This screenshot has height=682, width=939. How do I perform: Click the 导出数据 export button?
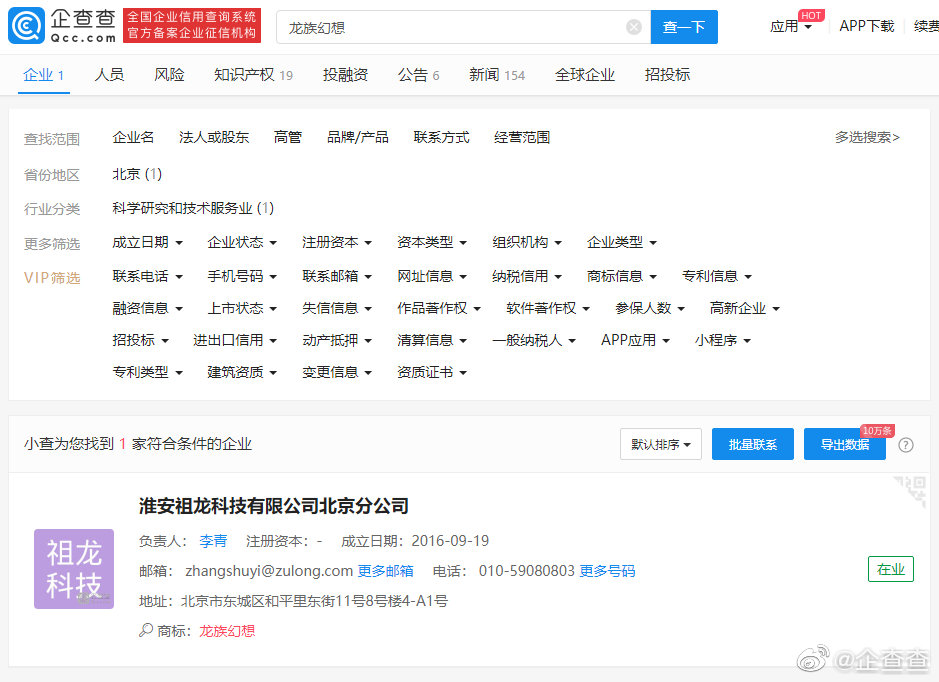[x=844, y=444]
